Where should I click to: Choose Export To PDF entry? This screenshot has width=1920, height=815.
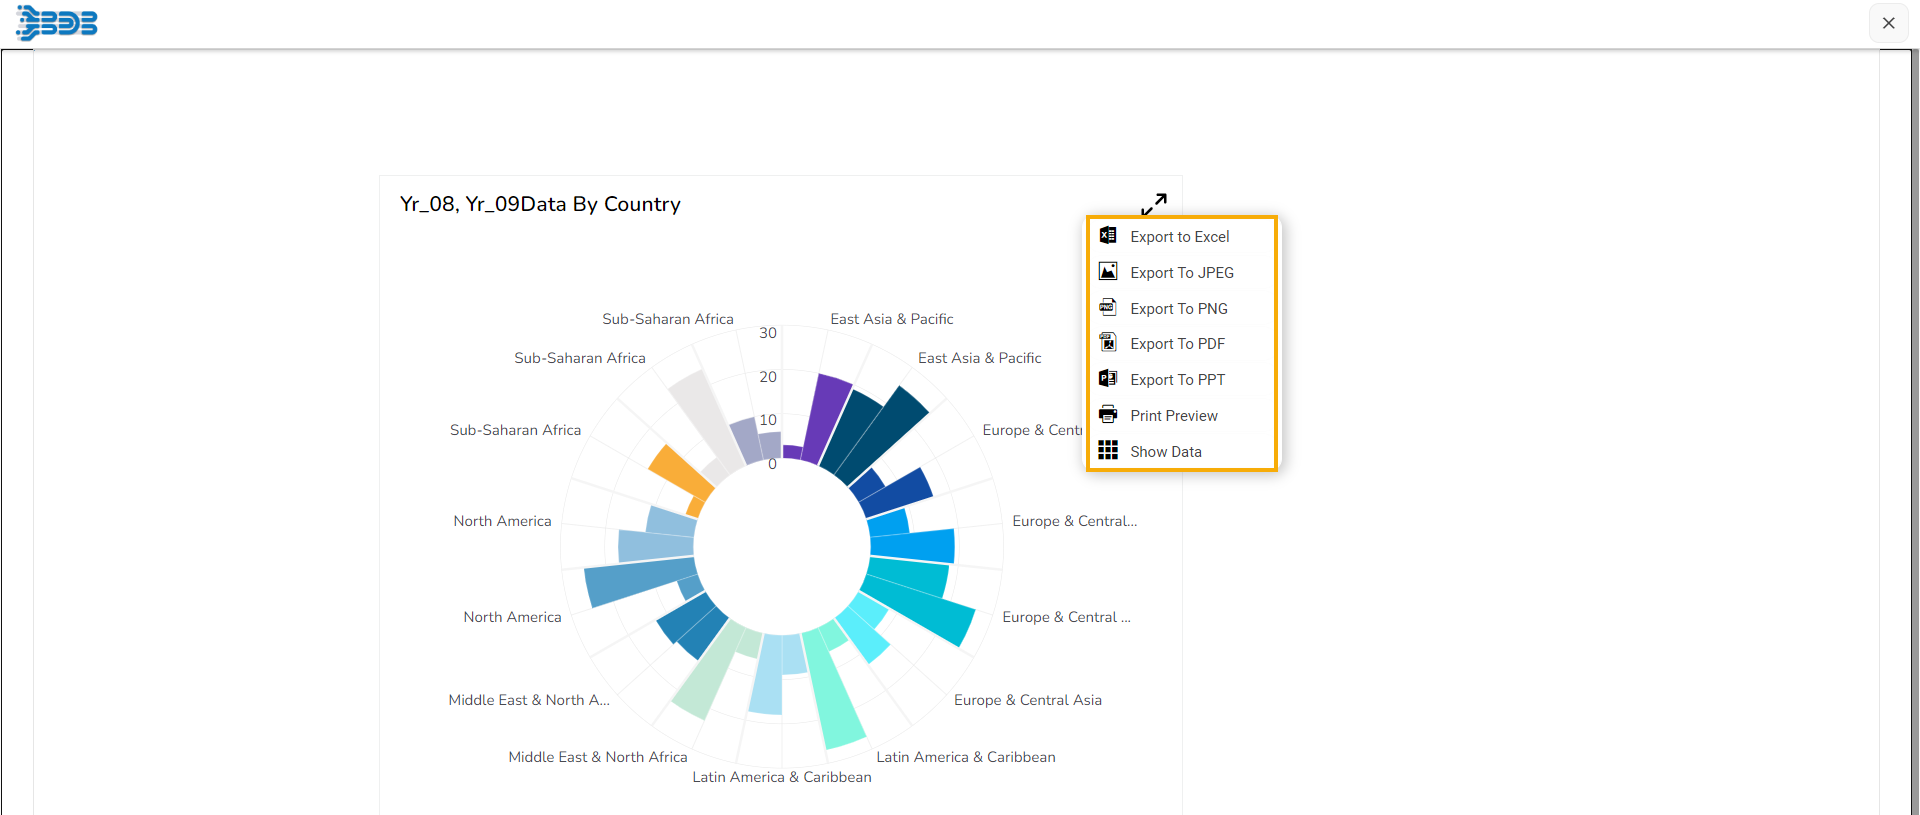1177,344
